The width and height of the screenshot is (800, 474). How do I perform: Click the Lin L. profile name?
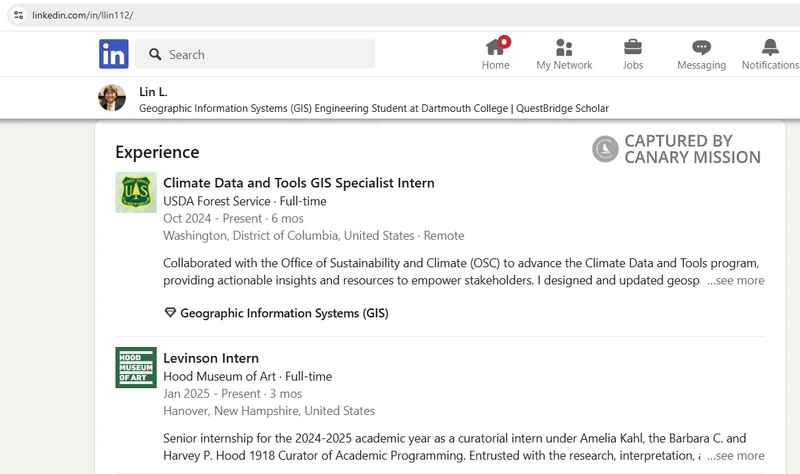153,92
